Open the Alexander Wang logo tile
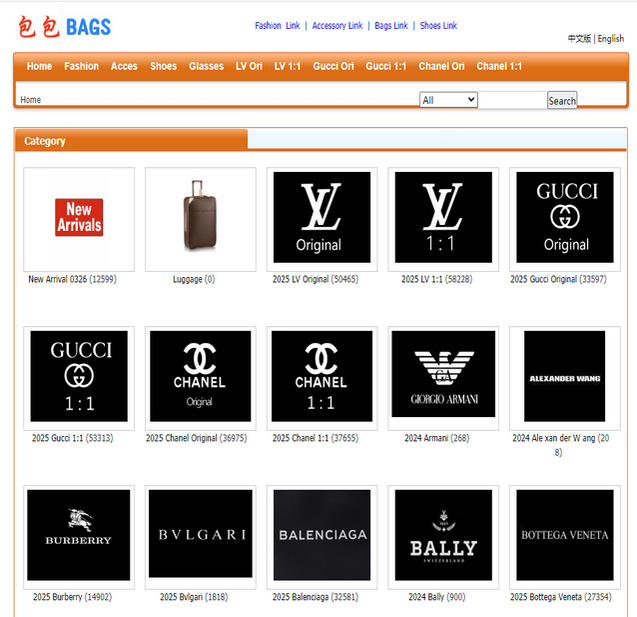The height and width of the screenshot is (617, 637). coord(564,377)
